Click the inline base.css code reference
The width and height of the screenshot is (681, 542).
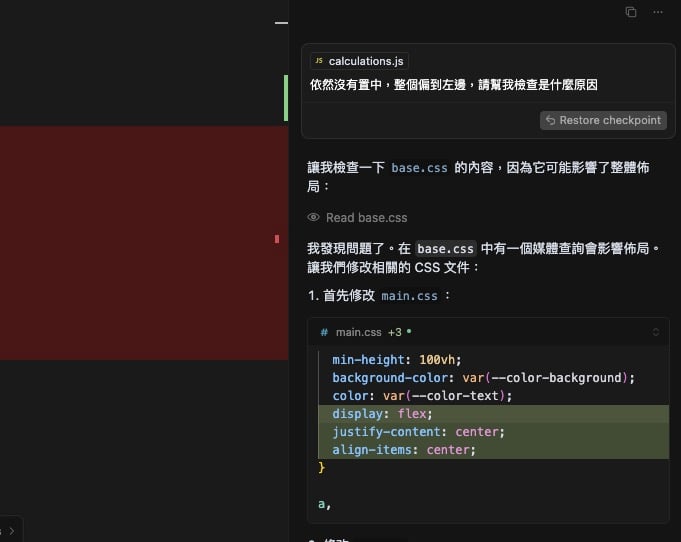coord(419,168)
